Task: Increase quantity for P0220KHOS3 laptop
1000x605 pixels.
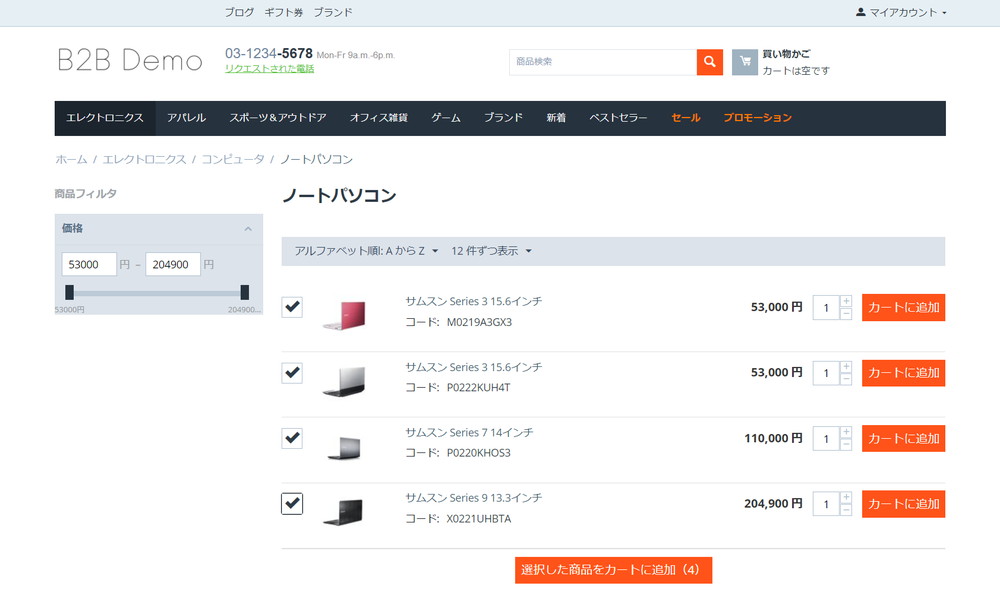Action: tap(846, 432)
